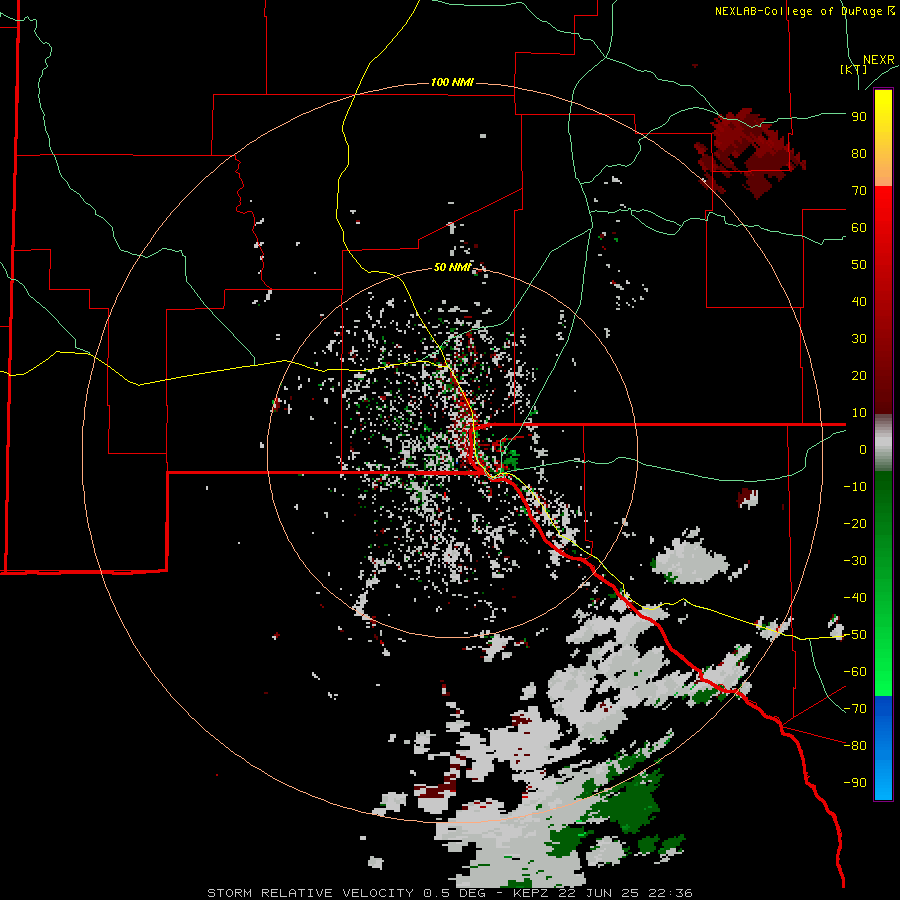Click the positive 50 scale value
The image size is (900, 900).
pos(859,265)
